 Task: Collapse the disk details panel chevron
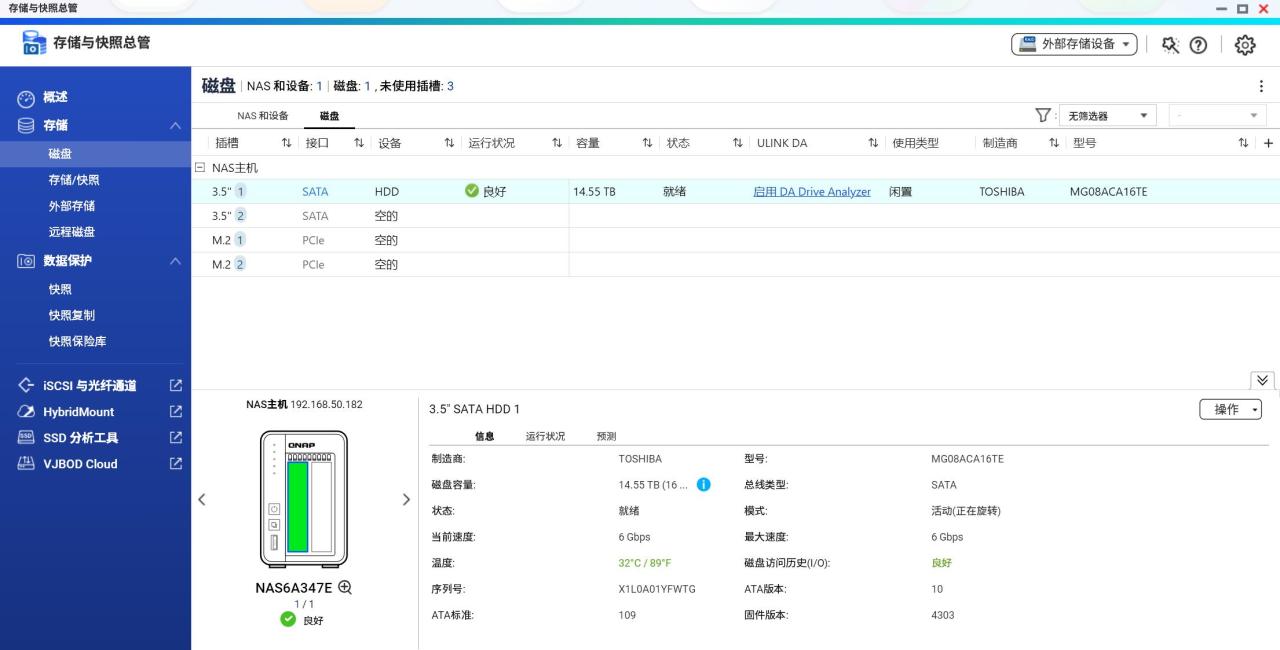(x=1262, y=380)
